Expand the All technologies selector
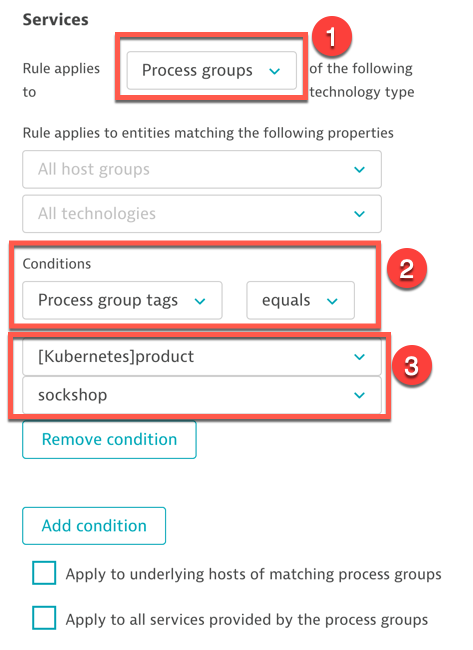473x650 pixels. pos(202,214)
